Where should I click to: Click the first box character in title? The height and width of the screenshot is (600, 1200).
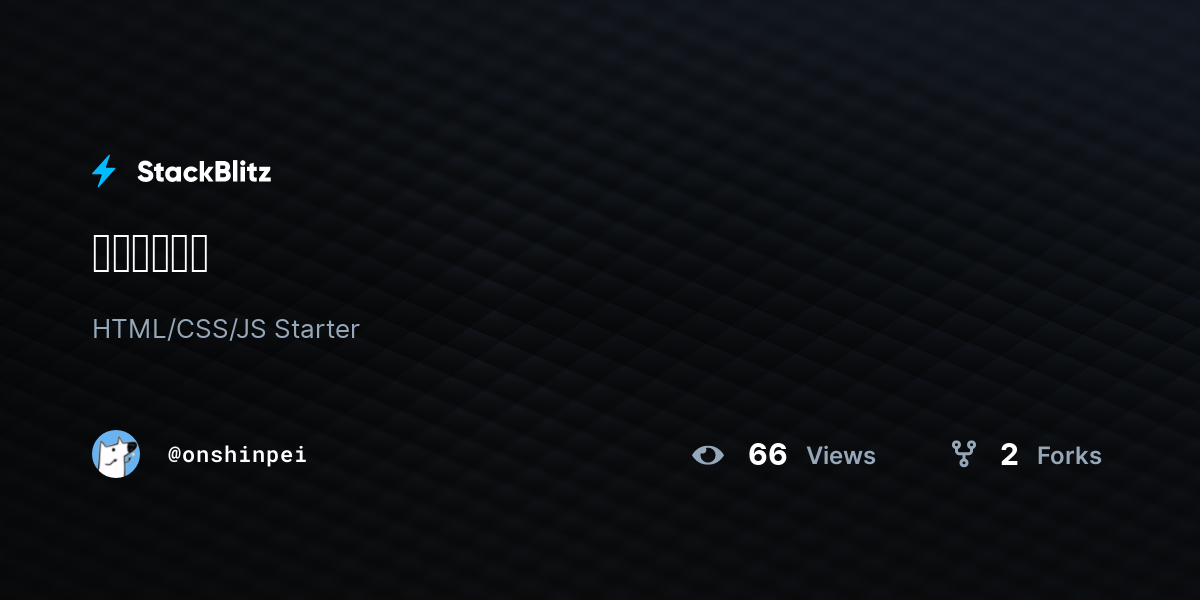pos(100,253)
